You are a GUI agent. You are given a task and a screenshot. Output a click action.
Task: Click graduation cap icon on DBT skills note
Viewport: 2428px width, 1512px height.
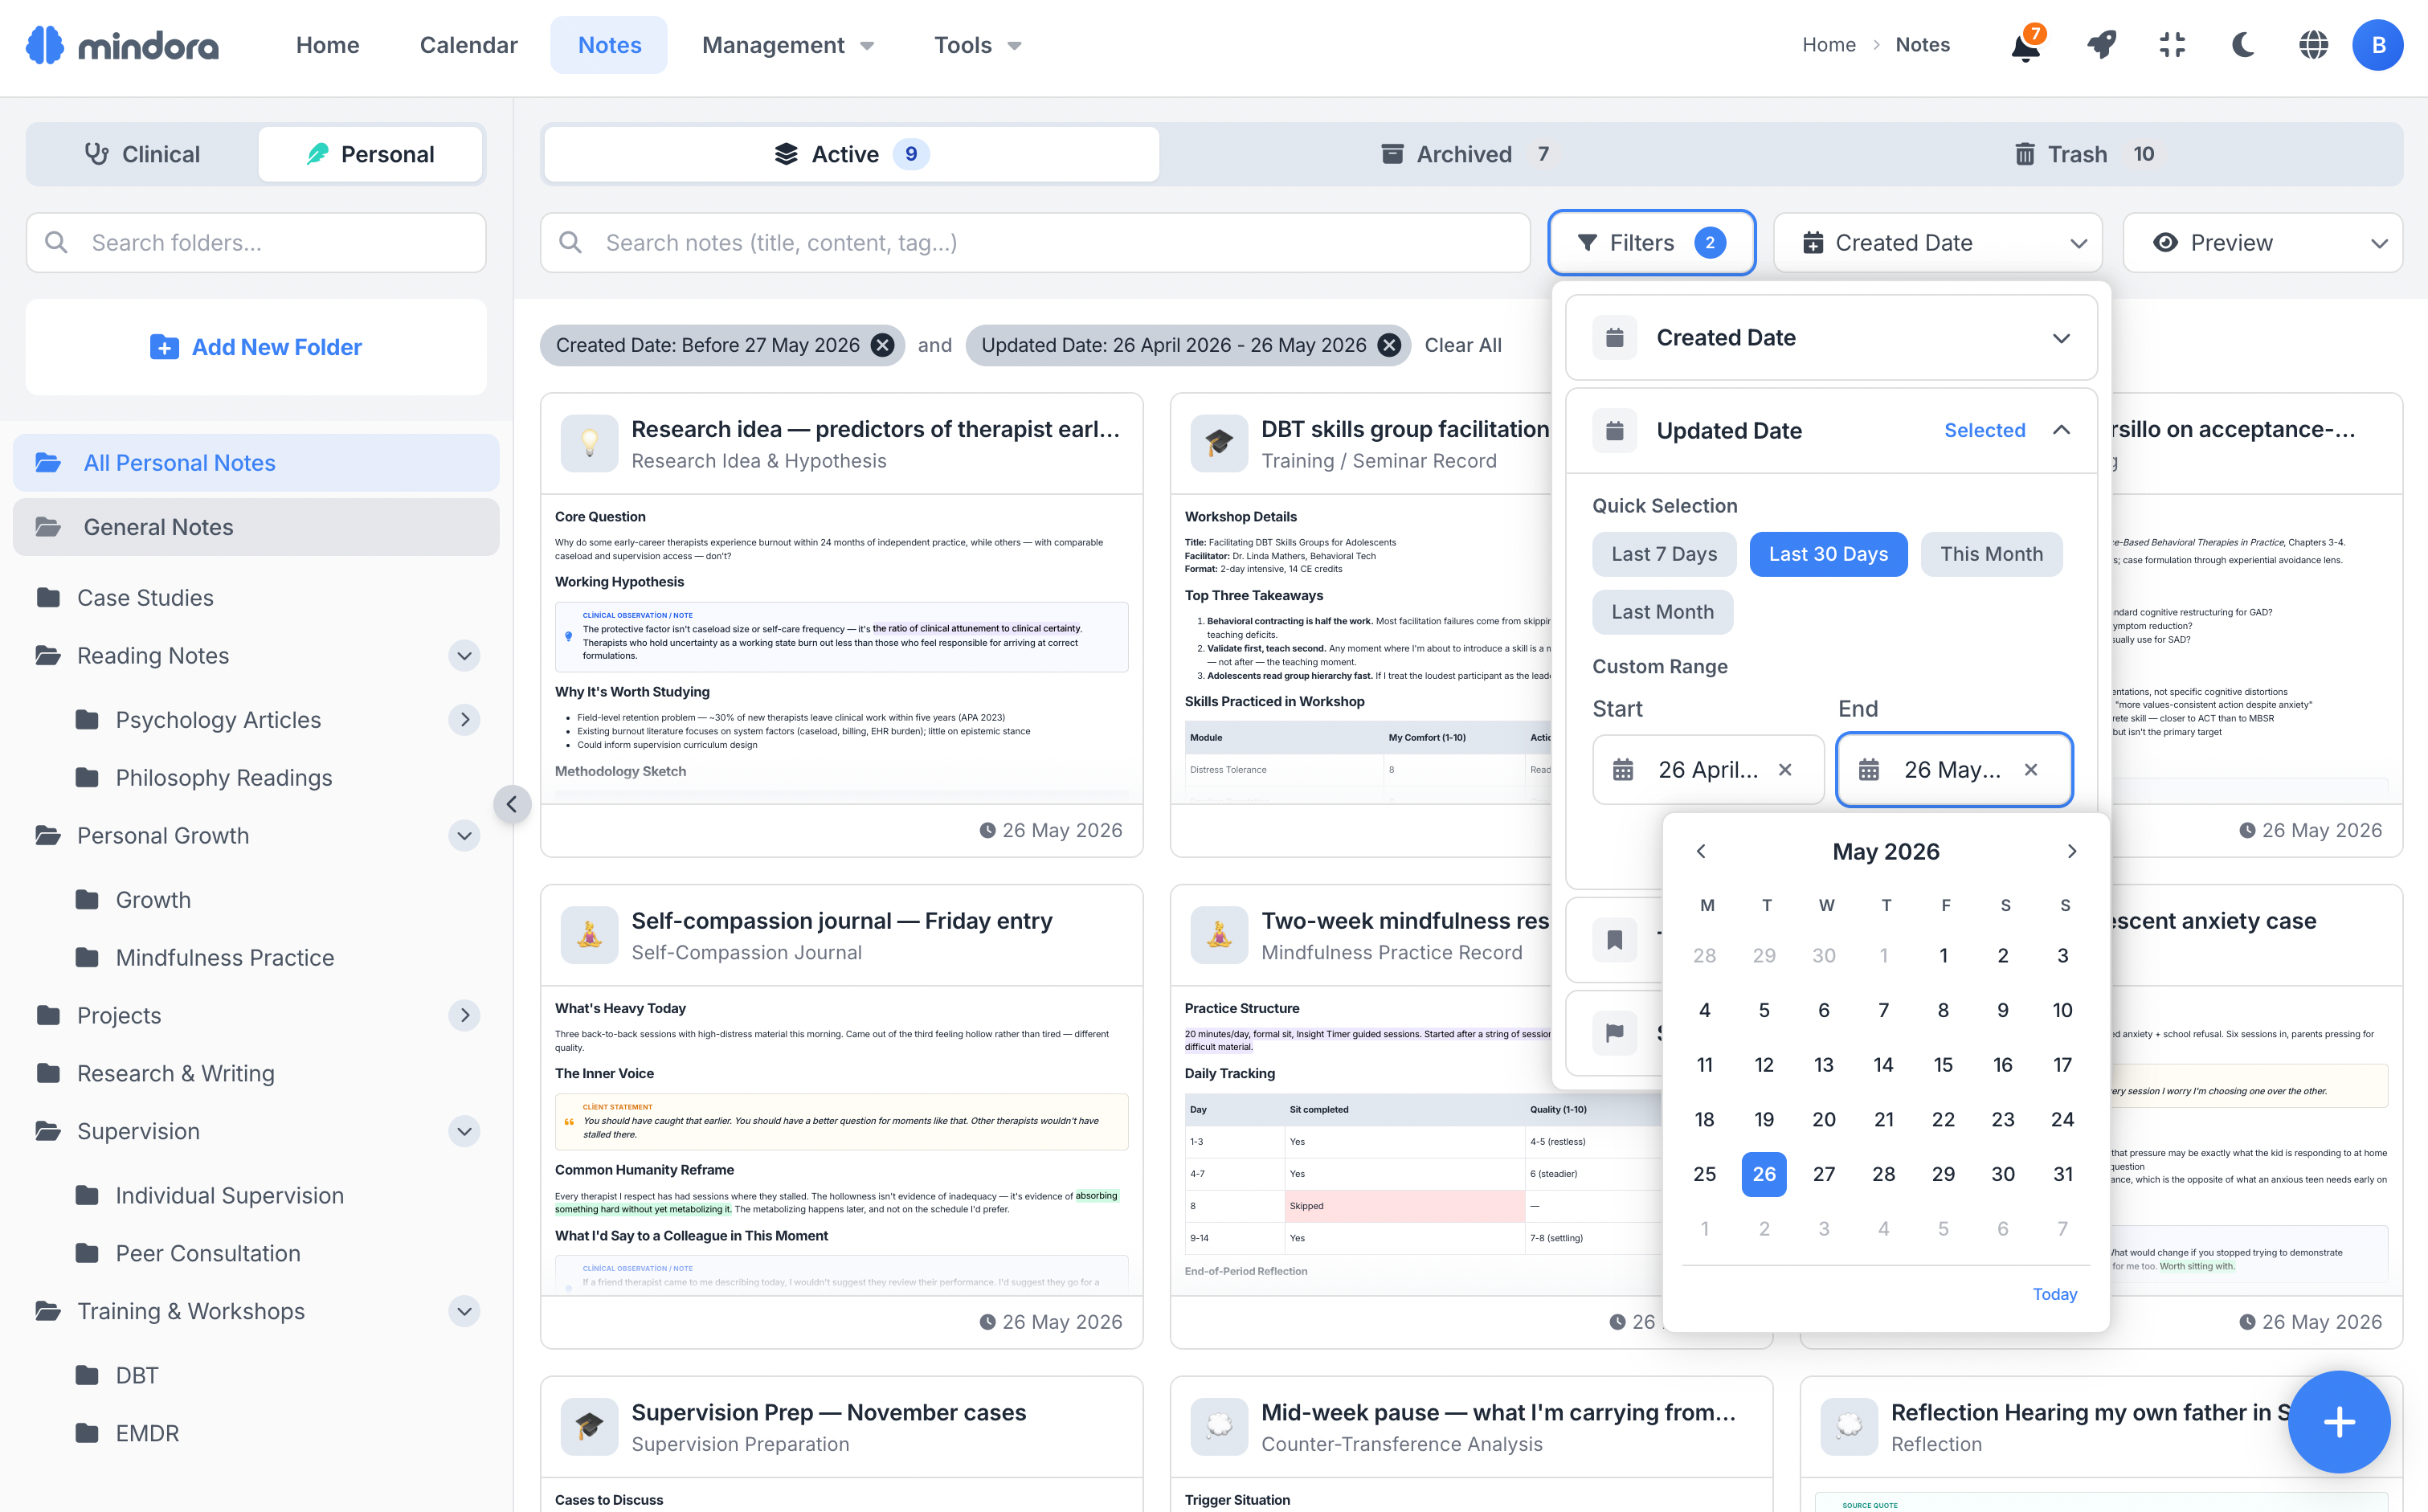coord(1219,443)
